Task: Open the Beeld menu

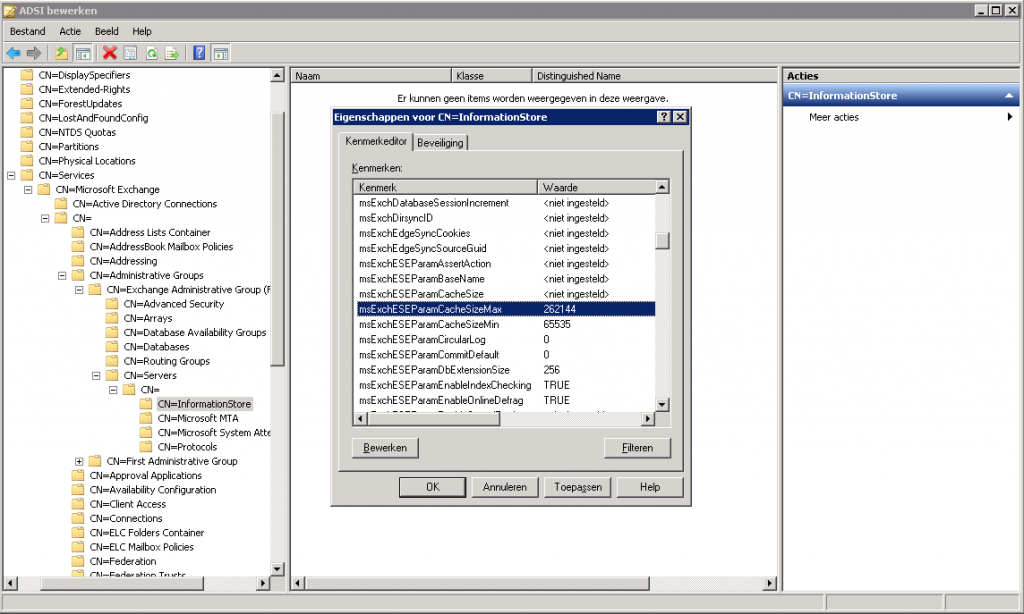Action: pyautogui.click(x=106, y=31)
